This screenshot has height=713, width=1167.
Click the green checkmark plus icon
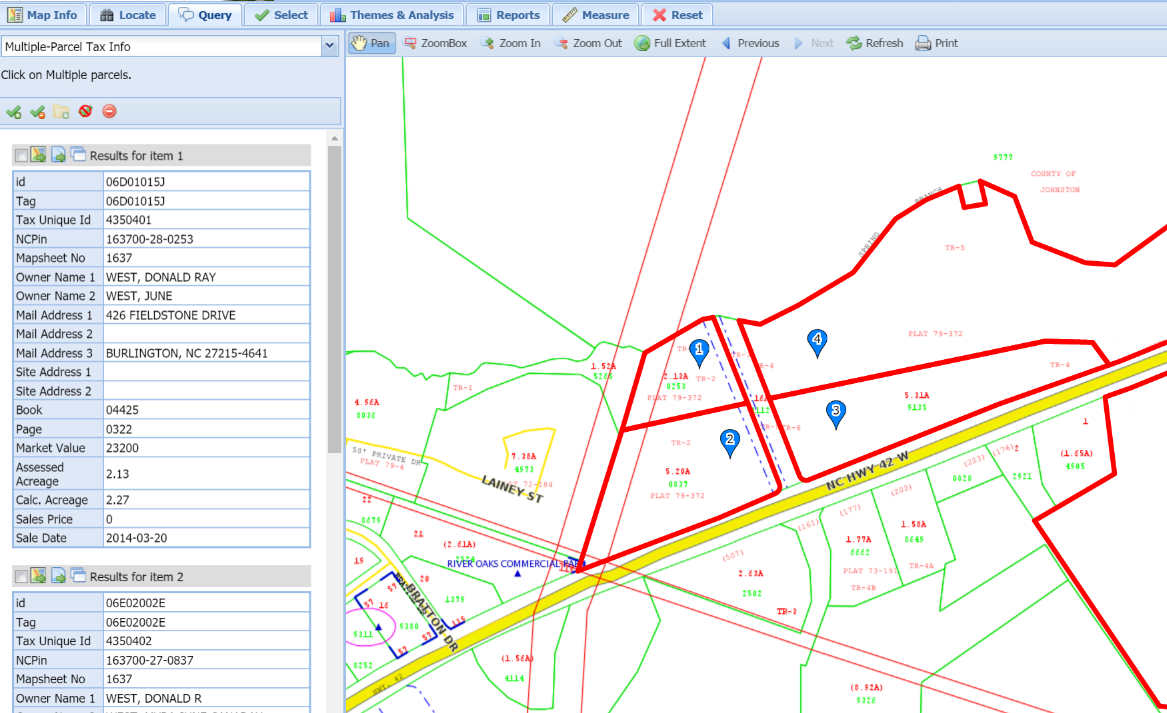coord(14,111)
